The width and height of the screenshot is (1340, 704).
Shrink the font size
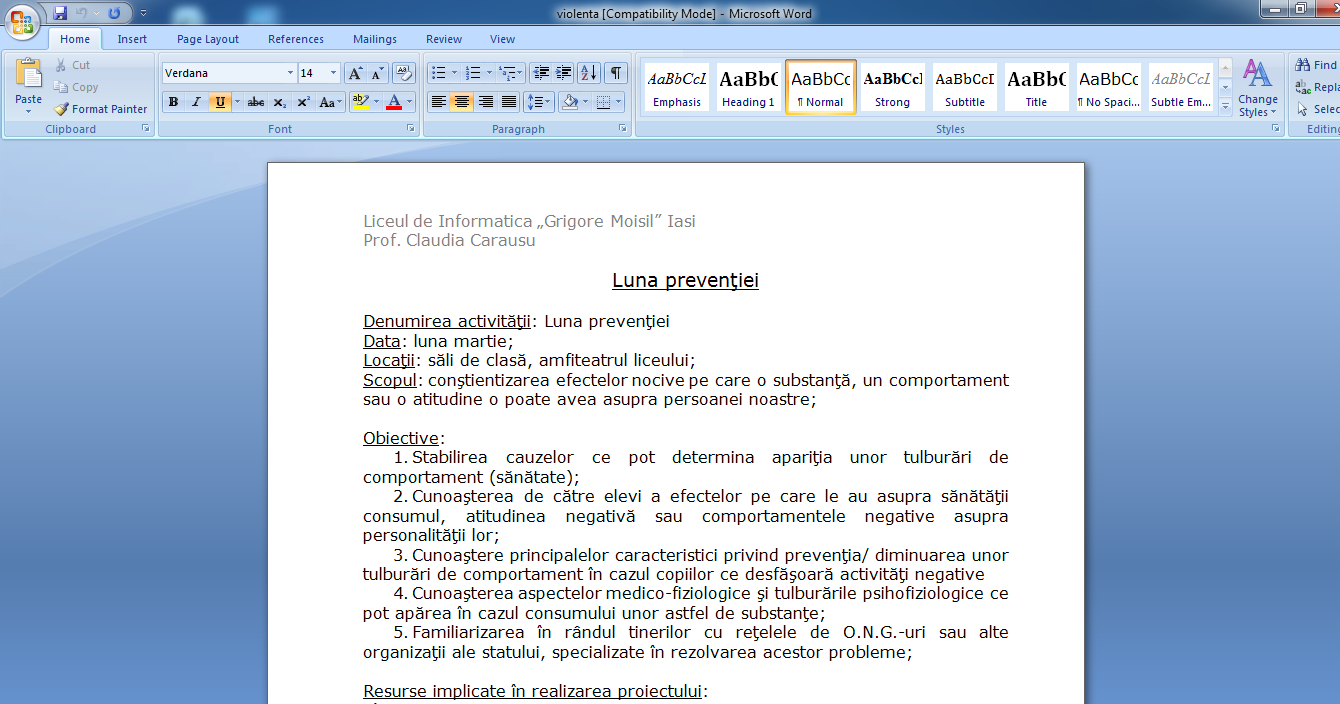coord(377,73)
